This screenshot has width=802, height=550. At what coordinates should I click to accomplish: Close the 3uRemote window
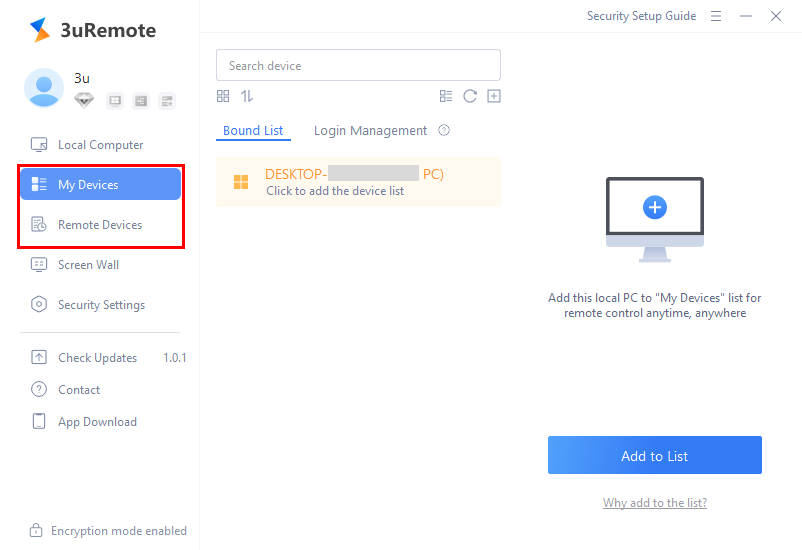776,16
